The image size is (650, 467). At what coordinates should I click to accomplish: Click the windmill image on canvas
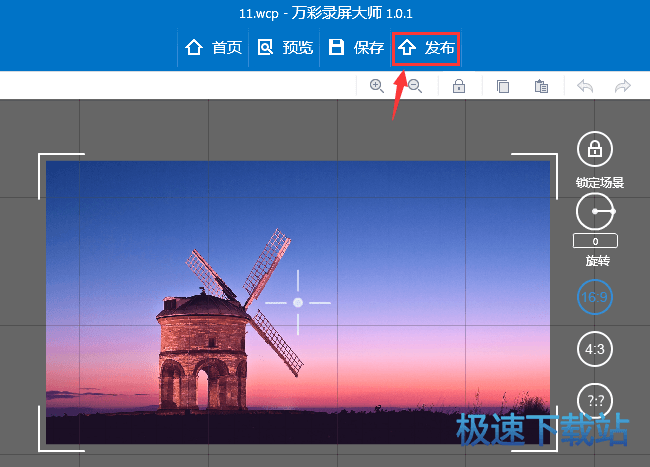click(x=230, y=320)
